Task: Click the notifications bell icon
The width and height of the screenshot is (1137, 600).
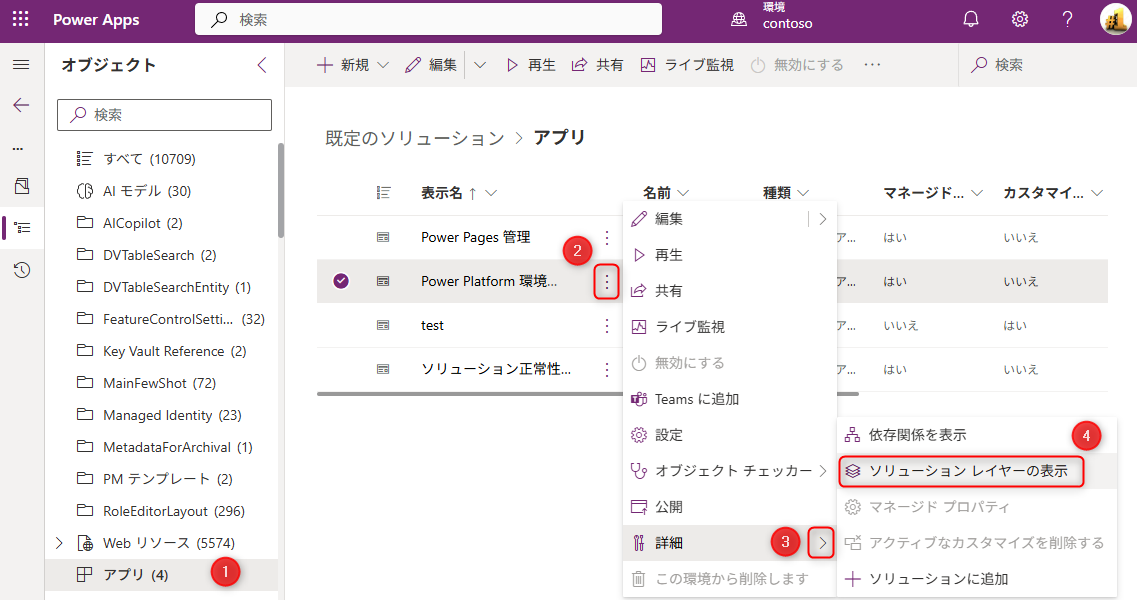Action: pyautogui.click(x=970, y=19)
